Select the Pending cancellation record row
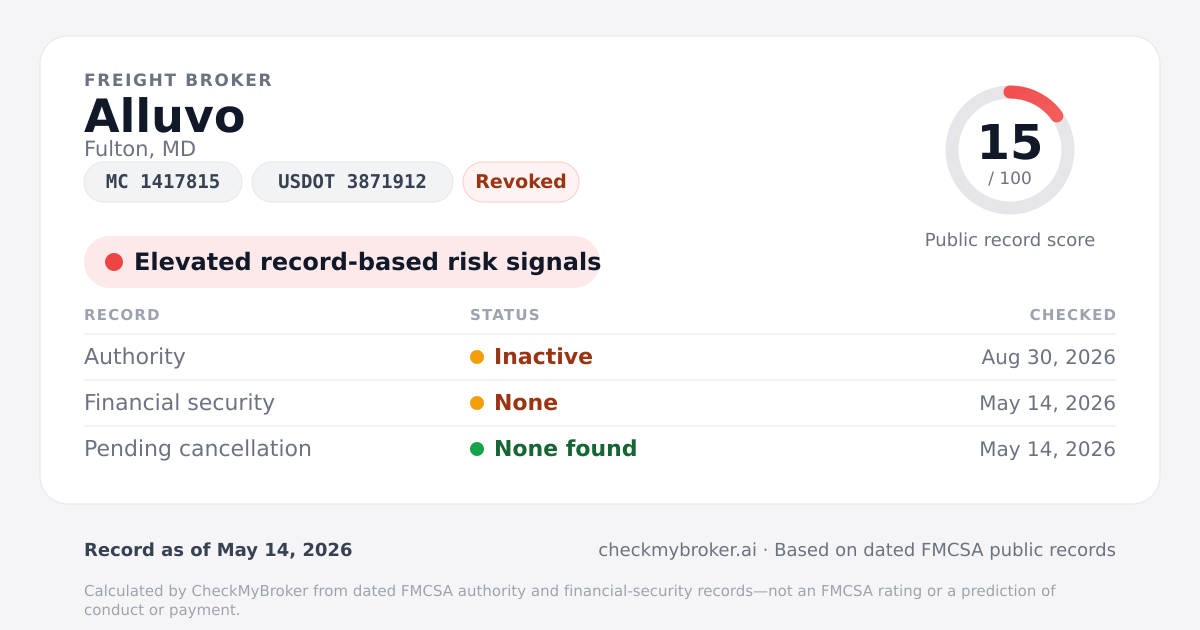1200x630 pixels. coord(600,449)
